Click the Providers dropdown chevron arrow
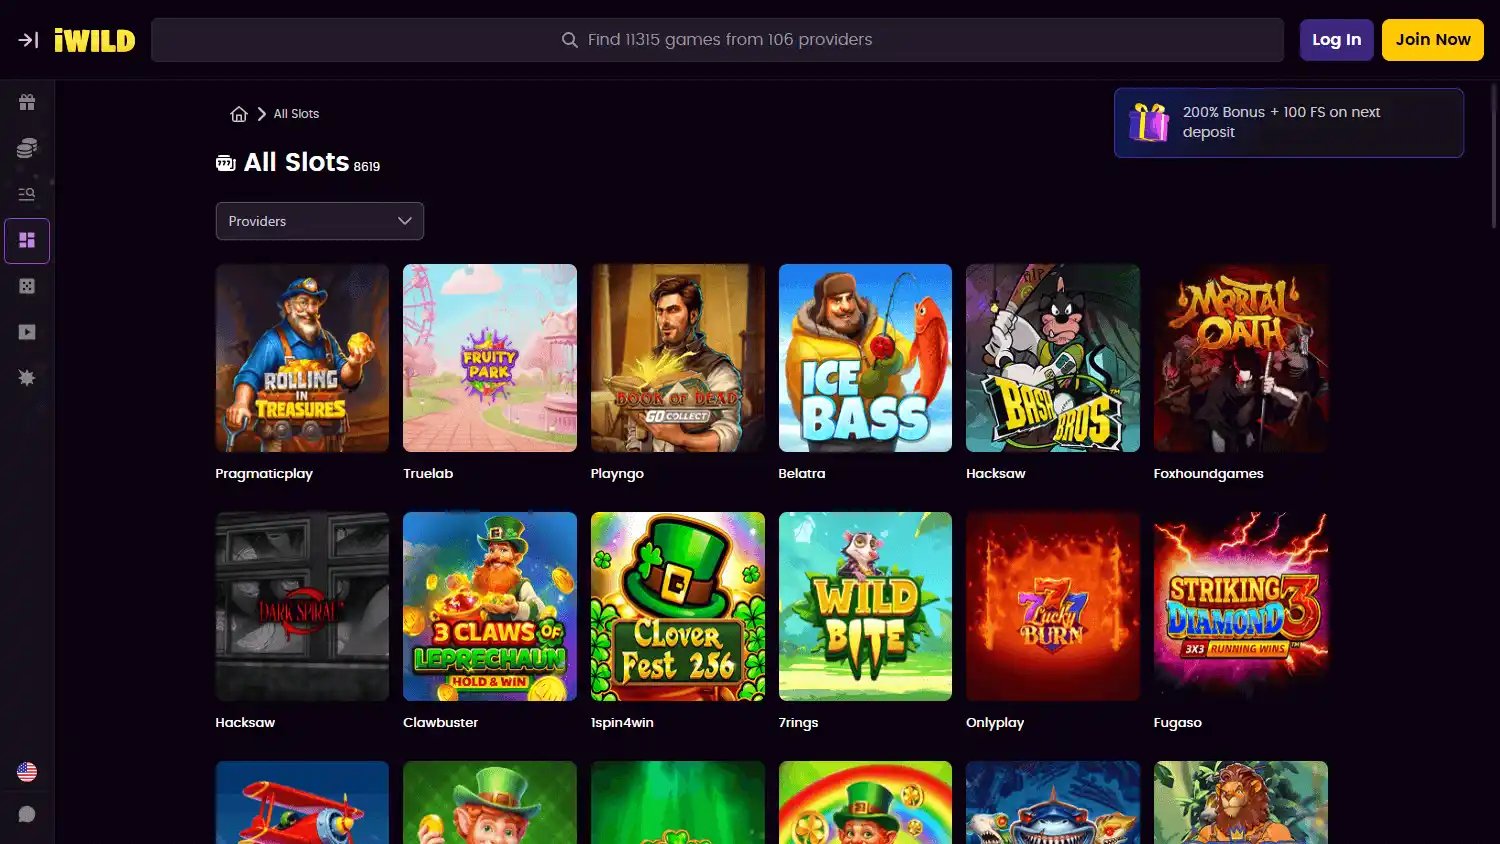 point(405,221)
